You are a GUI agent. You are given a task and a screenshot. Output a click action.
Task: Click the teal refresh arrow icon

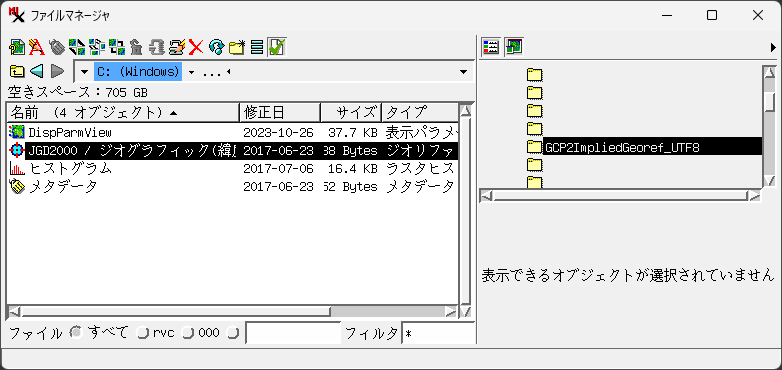(216, 47)
